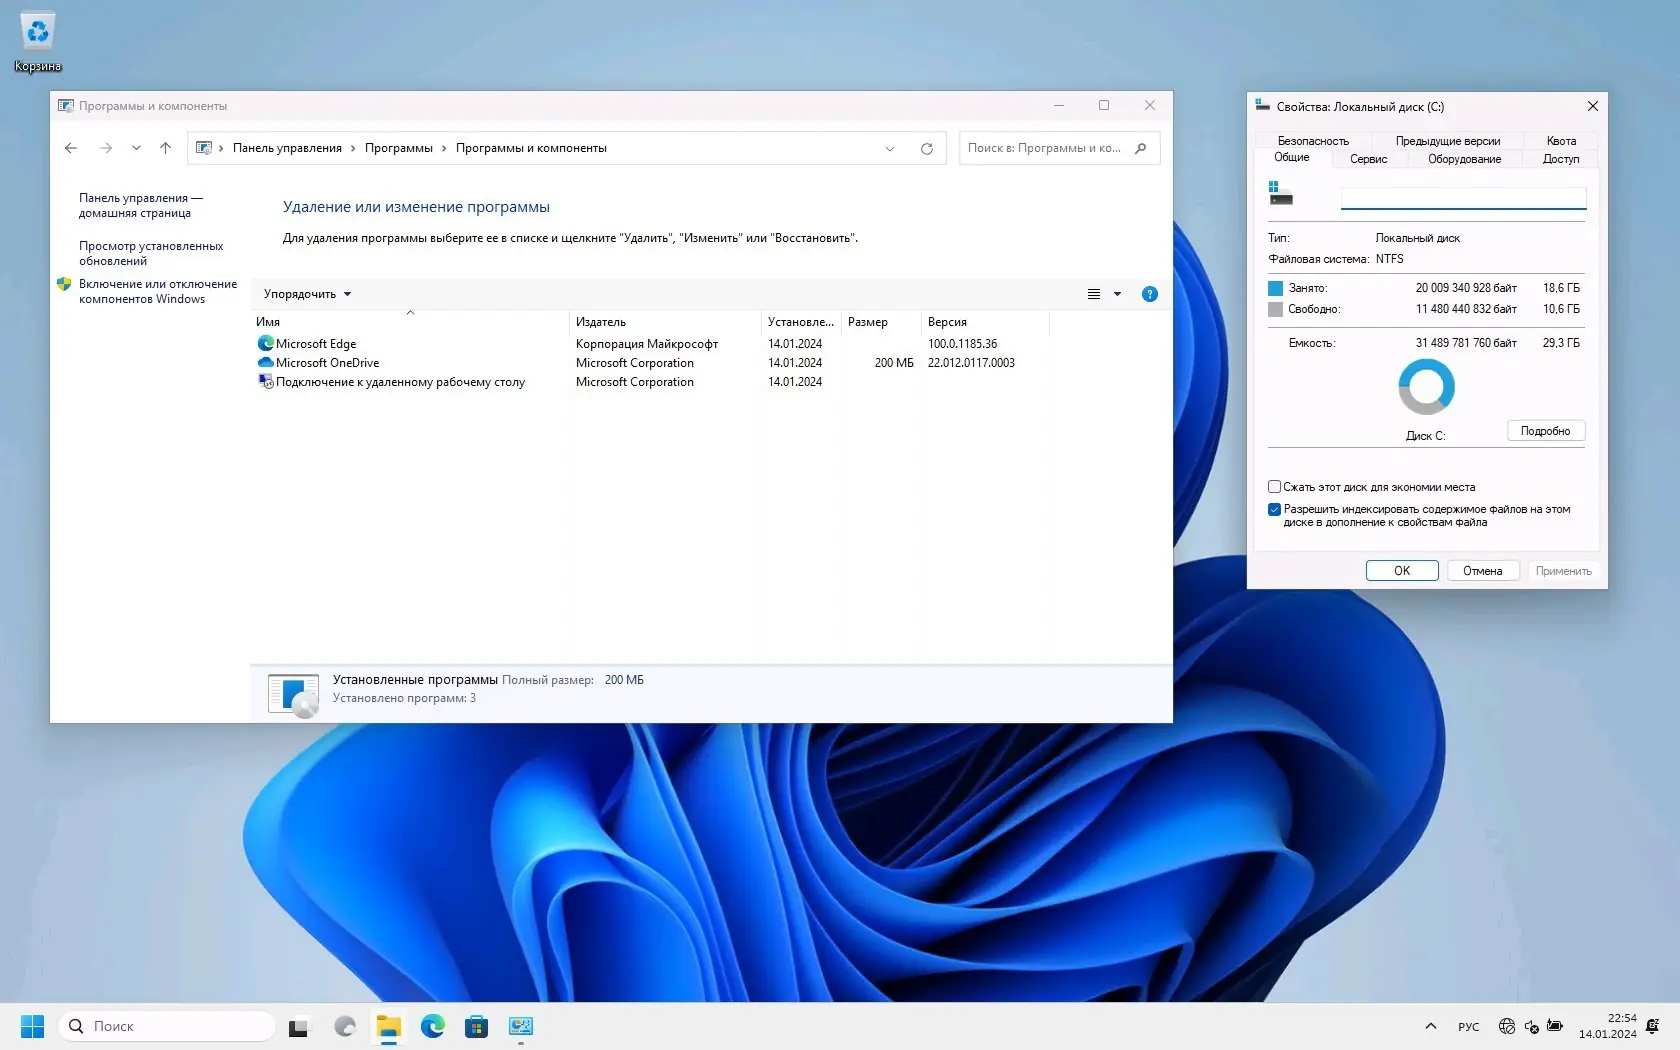Click the drive icon in disk properties
Viewport: 1680px width, 1050px height.
(1281, 193)
